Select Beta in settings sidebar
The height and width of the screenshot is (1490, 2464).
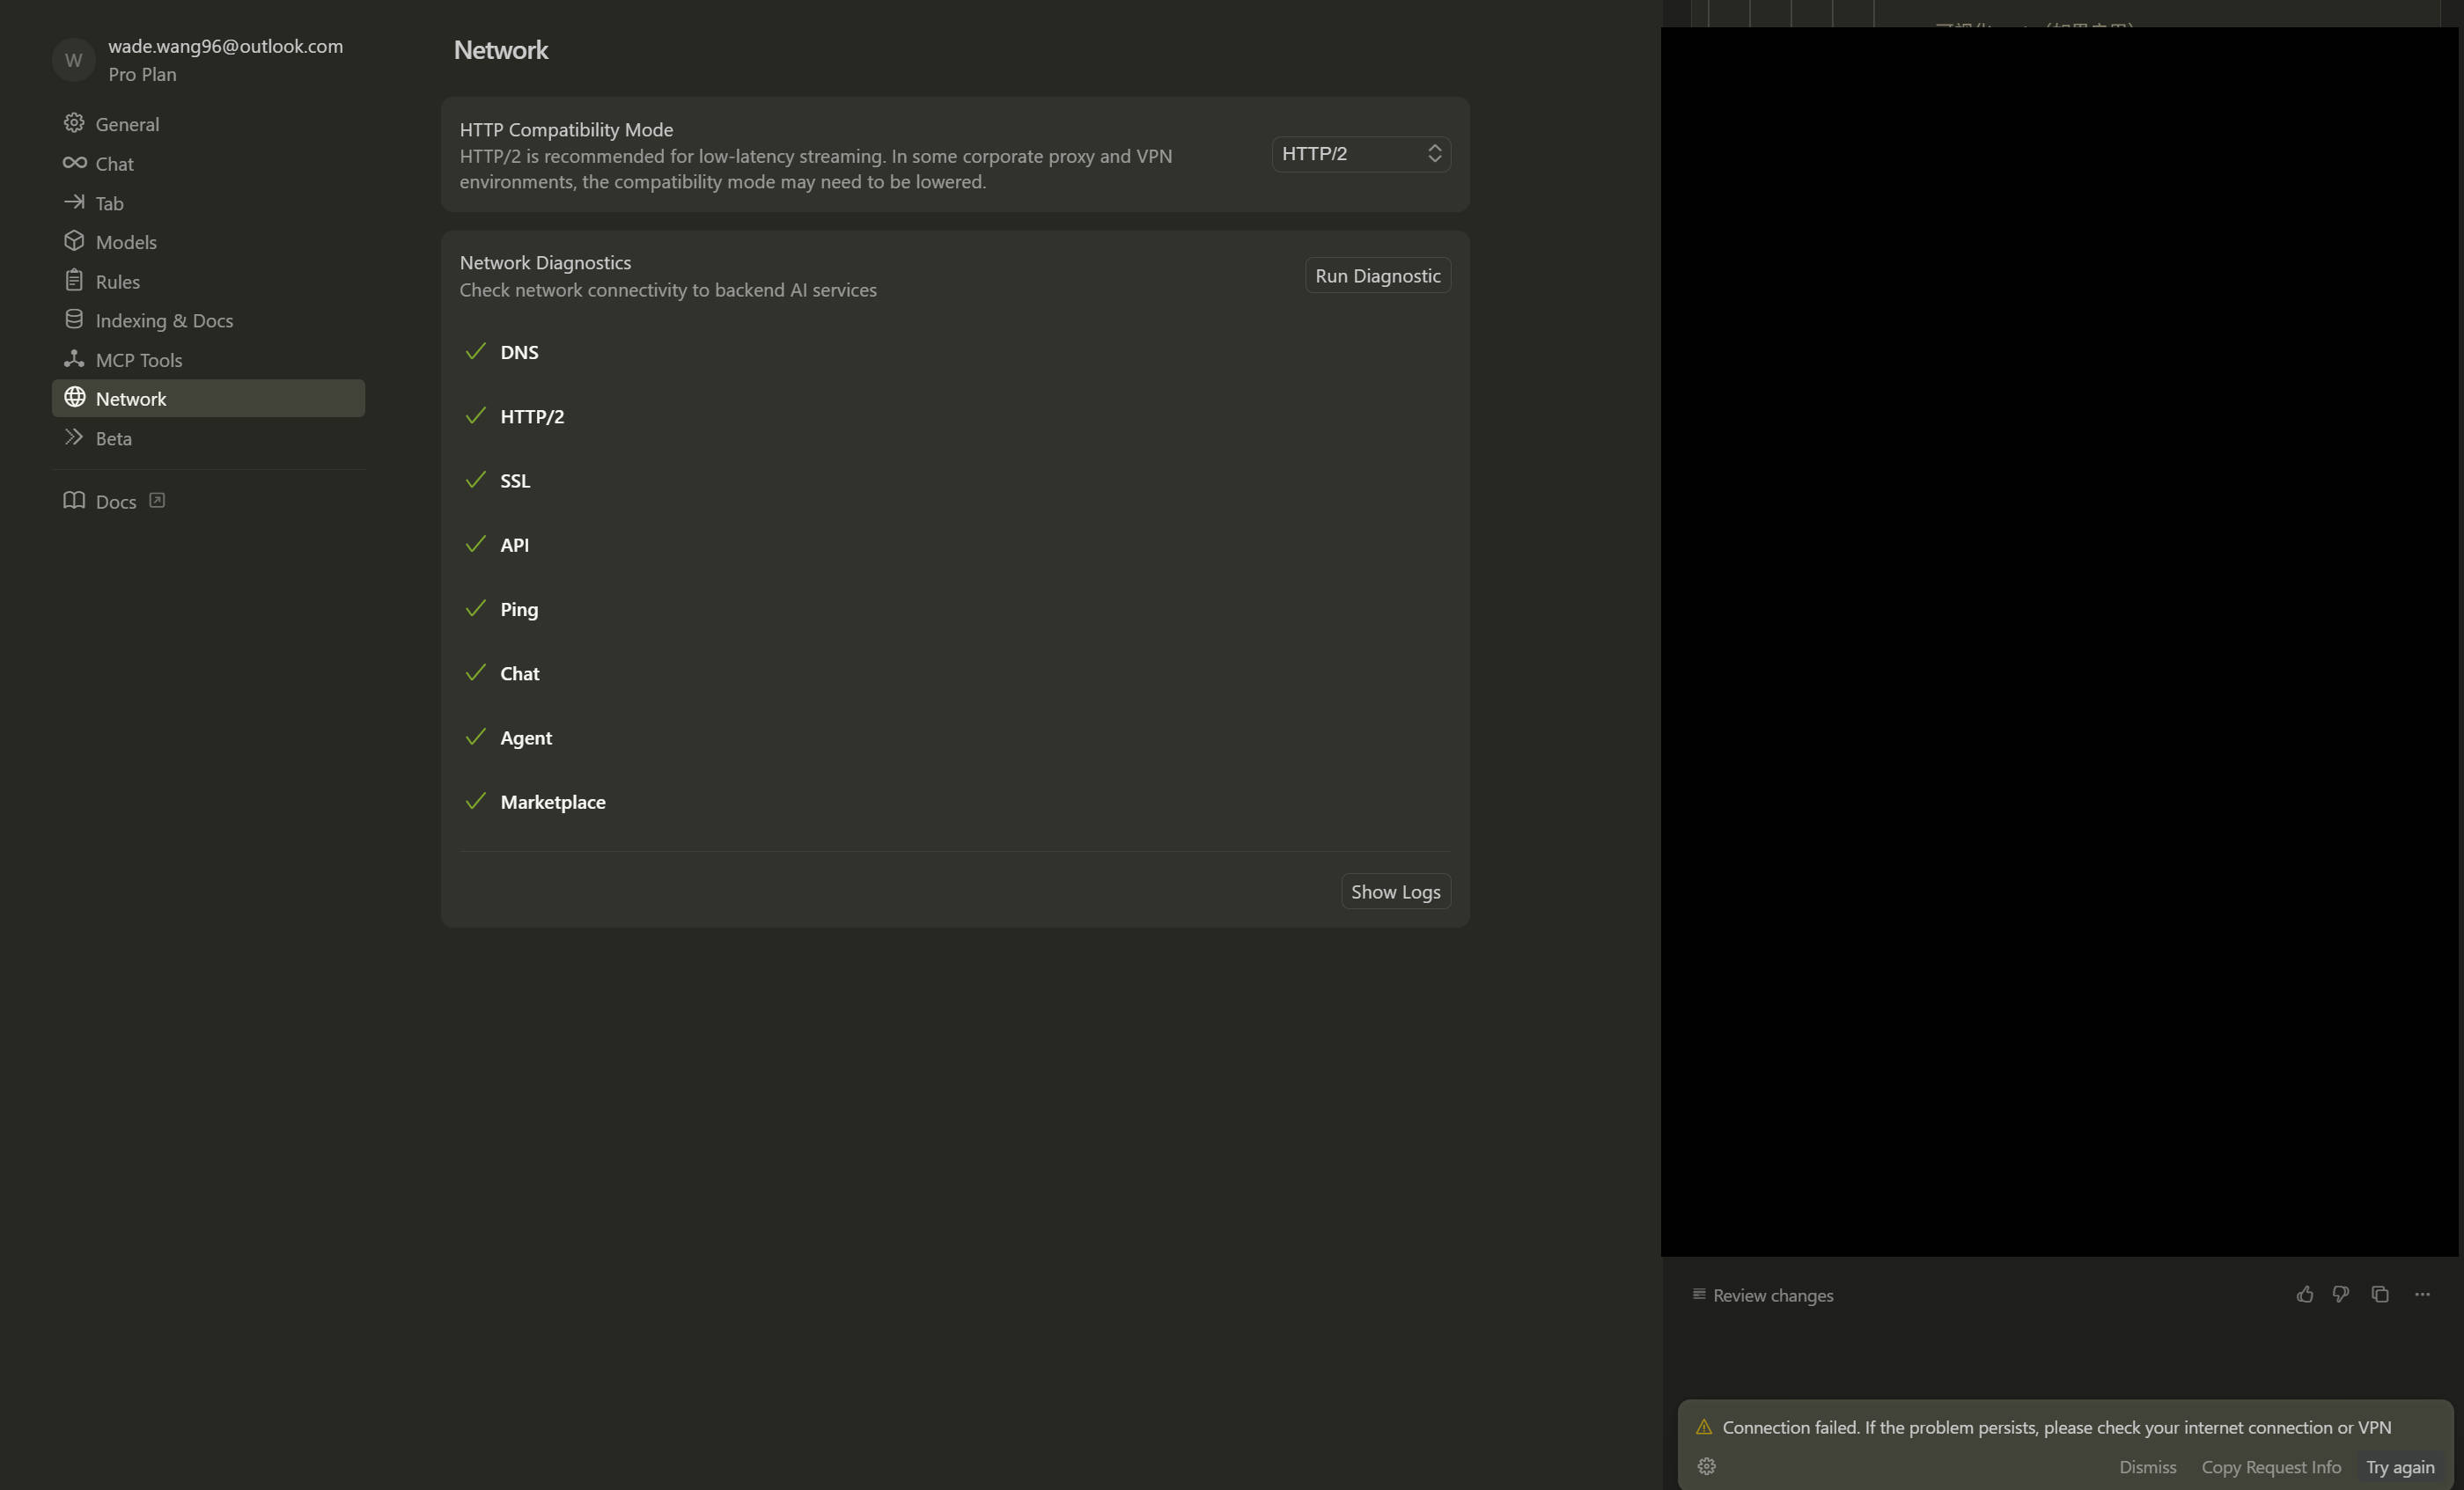(208, 438)
